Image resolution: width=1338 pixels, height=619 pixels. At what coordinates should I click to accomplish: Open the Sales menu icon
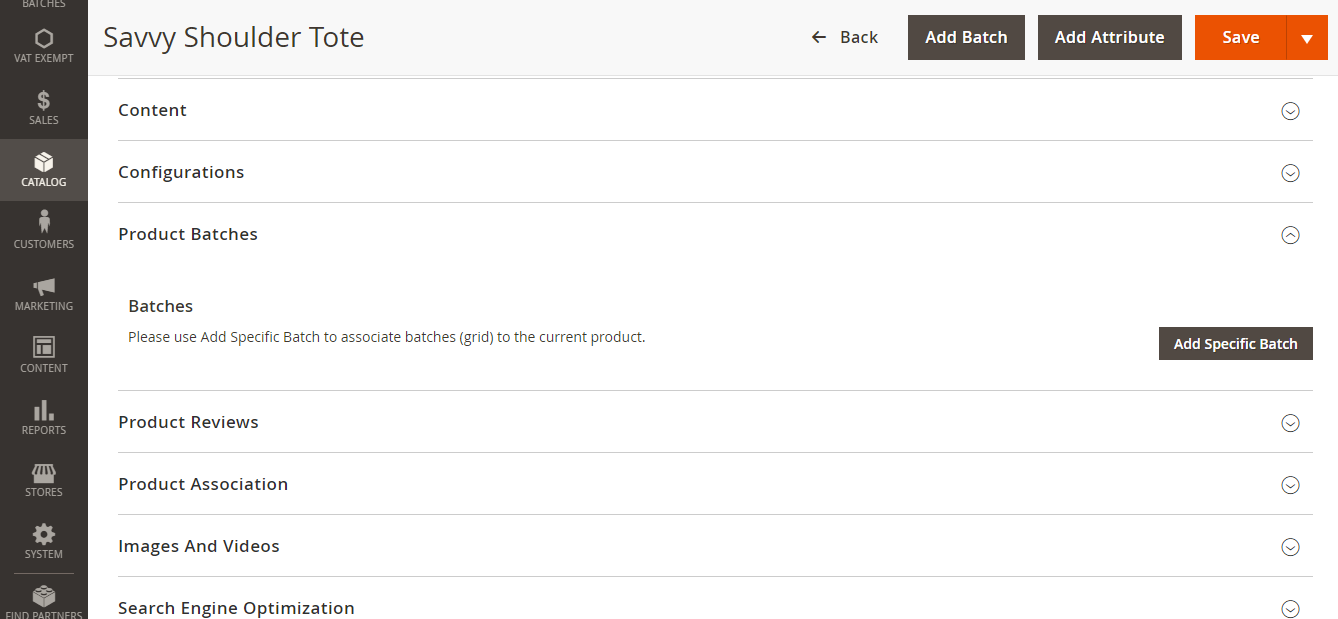click(x=43, y=101)
